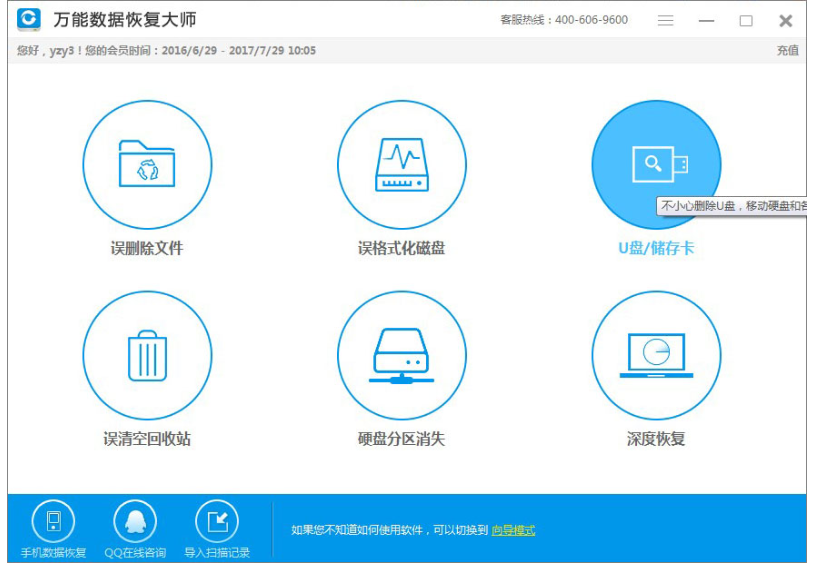The image size is (818, 567).
Task: Open the U盘/储存卡 recovery circle icon
Action: click(656, 164)
